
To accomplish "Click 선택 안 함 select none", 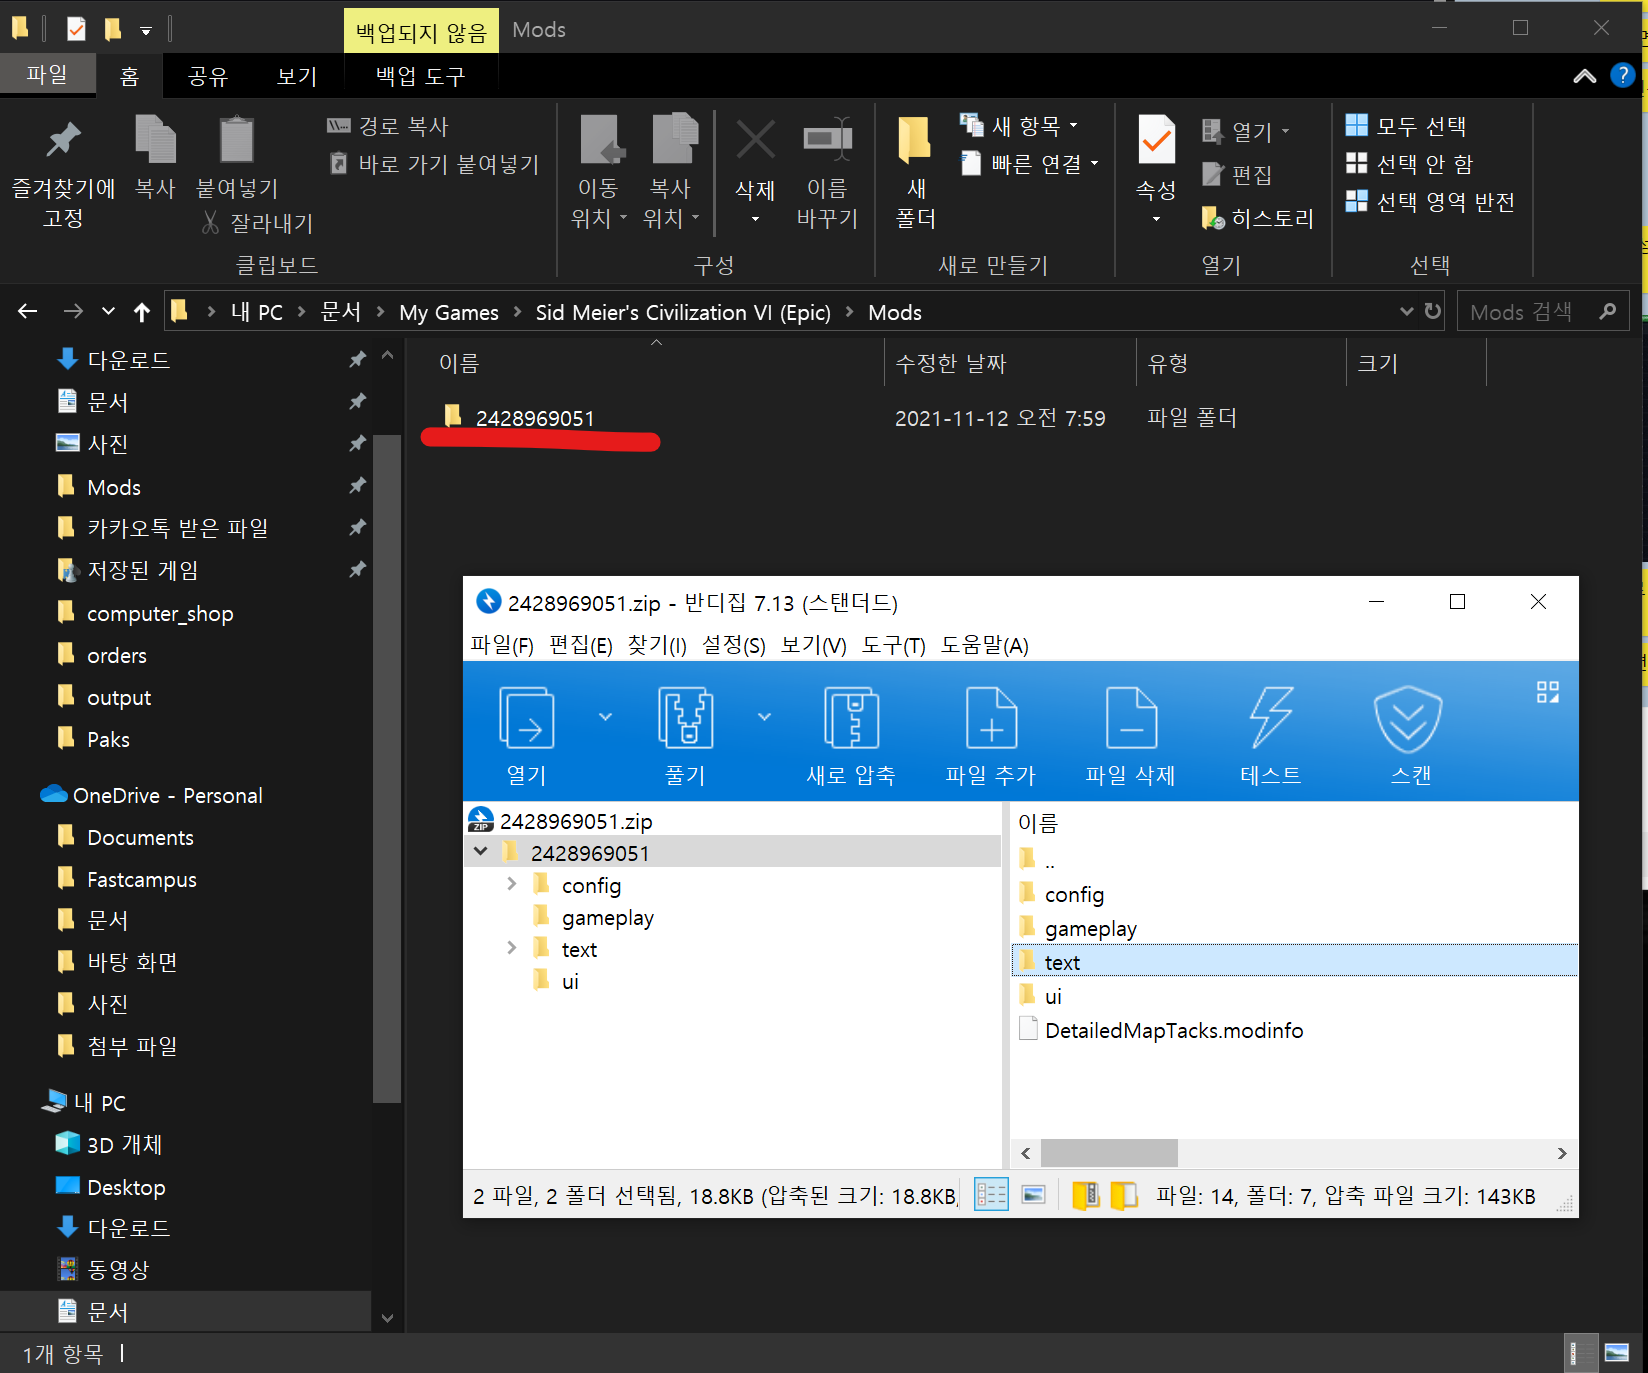I will (1409, 164).
